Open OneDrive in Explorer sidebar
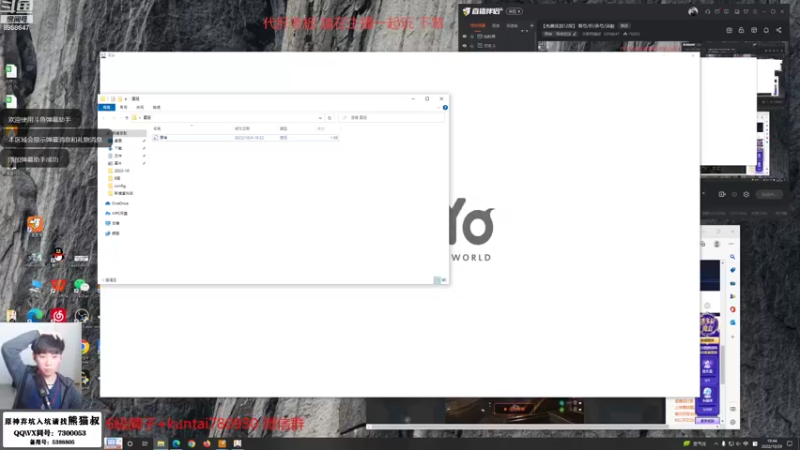This screenshot has height=450, width=800. [117, 203]
